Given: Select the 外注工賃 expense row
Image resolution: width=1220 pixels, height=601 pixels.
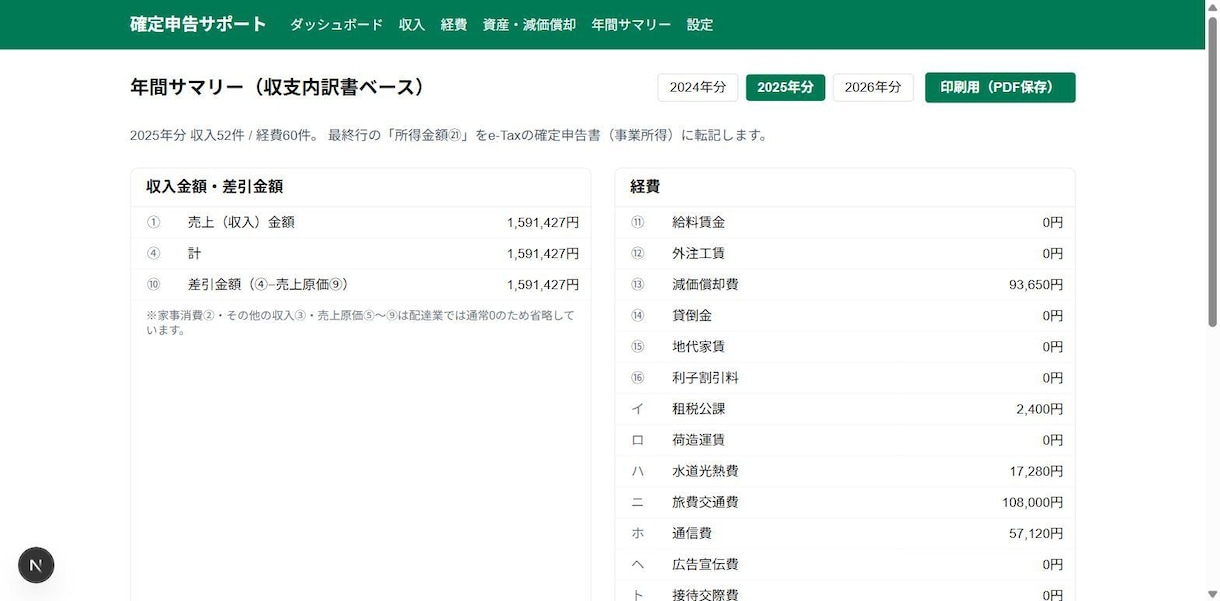Looking at the screenshot, I should click(x=845, y=253).
